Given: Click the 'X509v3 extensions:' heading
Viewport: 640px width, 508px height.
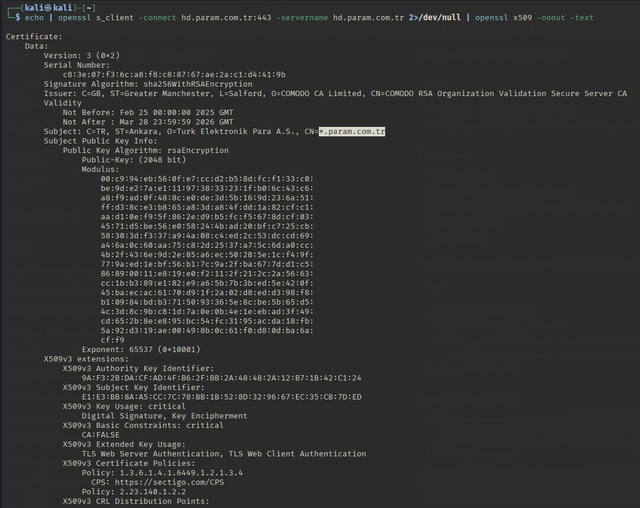Looking at the screenshot, I should (86, 359).
